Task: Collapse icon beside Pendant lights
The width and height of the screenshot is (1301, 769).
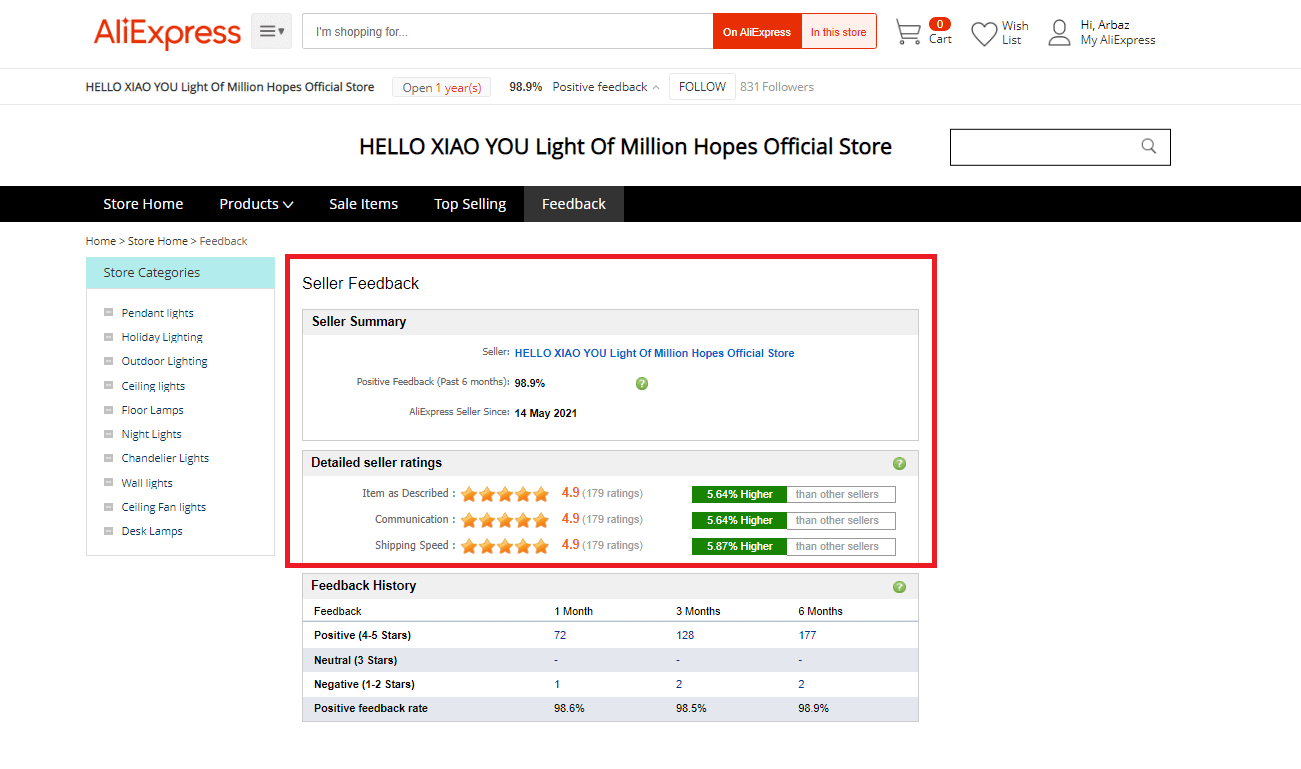Action: click(x=108, y=312)
